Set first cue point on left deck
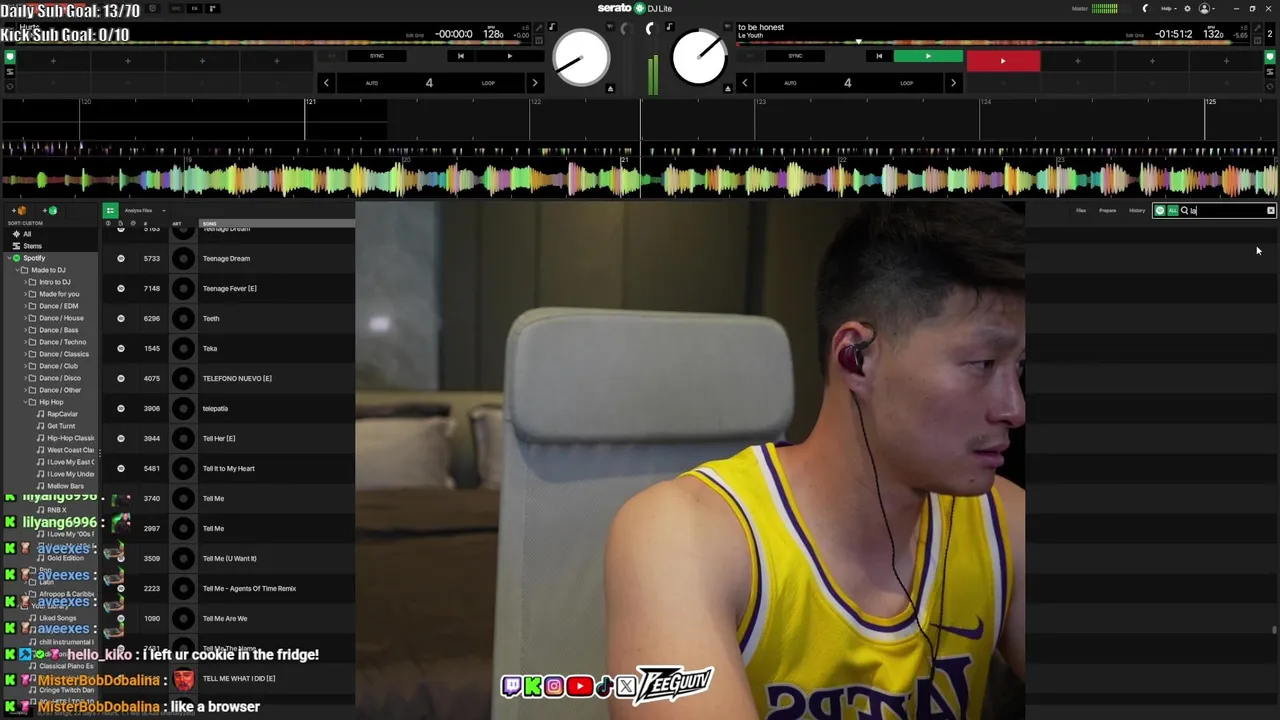The height and width of the screenshot is (720, 1280). pyautogui.click(x=53, y=61)
